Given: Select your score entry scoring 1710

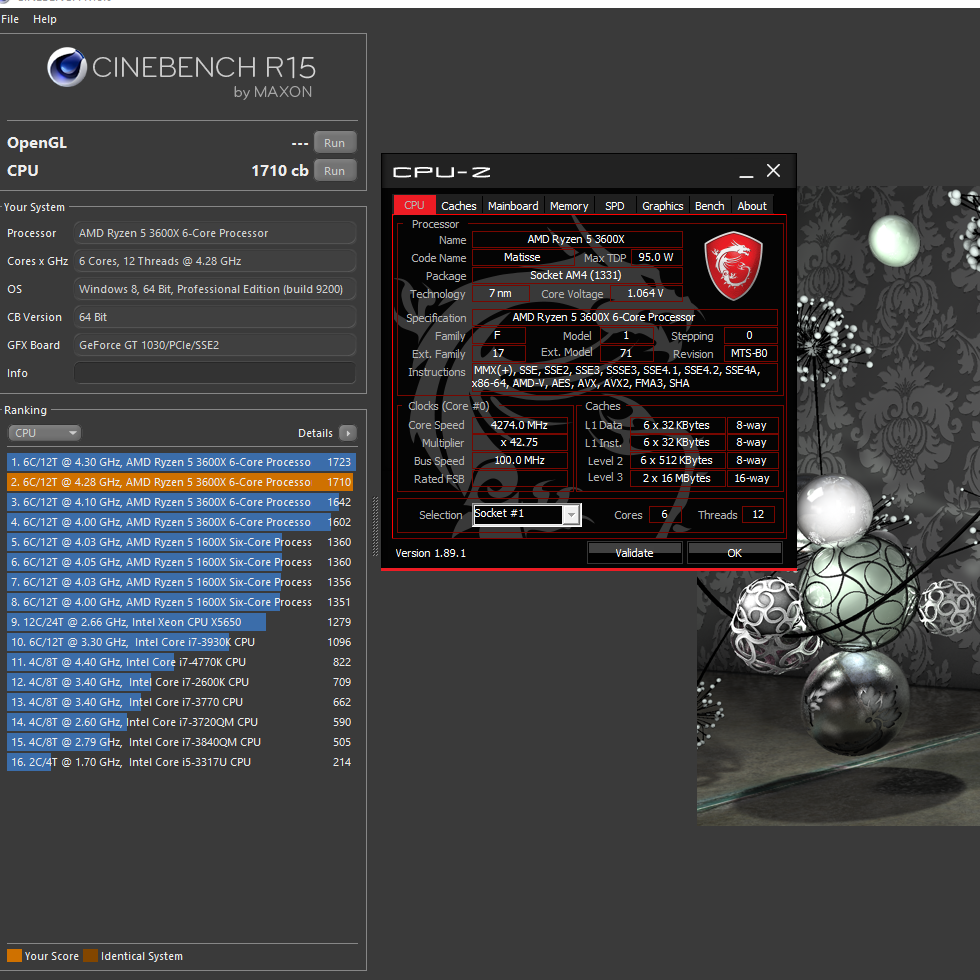Looking at the screenshot, I should [181, 482].
